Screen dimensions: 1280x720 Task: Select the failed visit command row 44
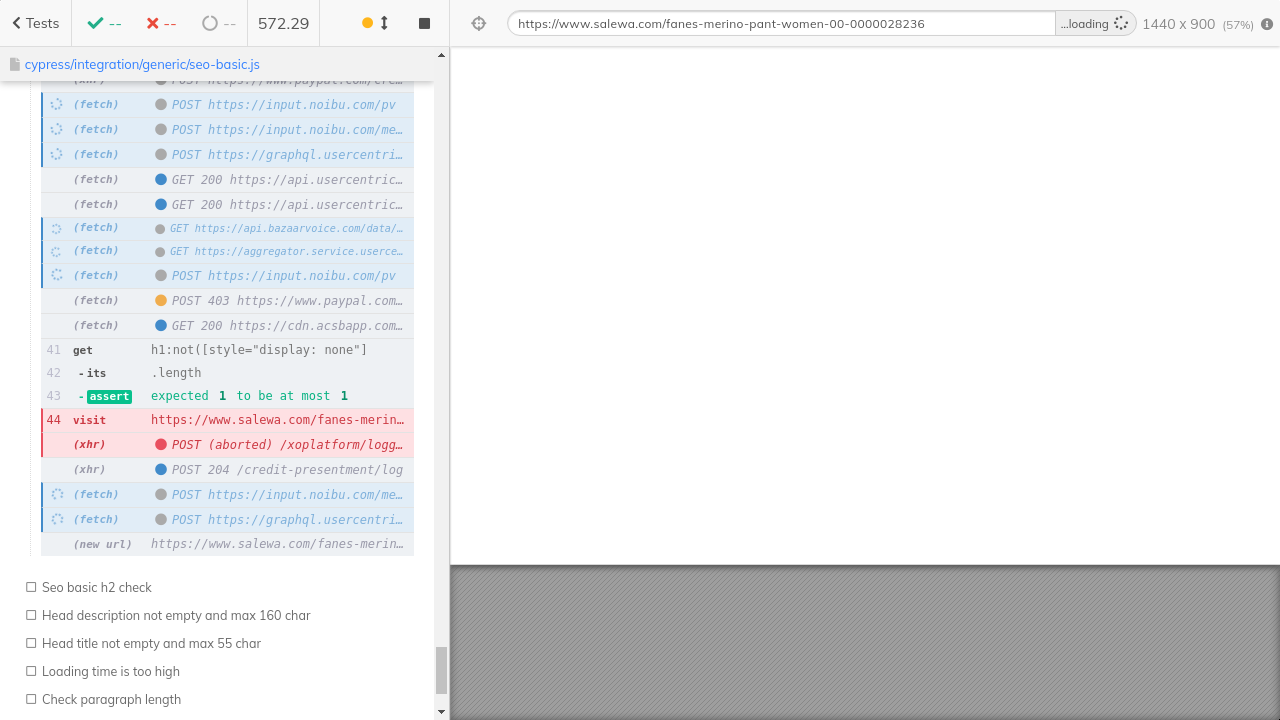click(x=228, y=420)
